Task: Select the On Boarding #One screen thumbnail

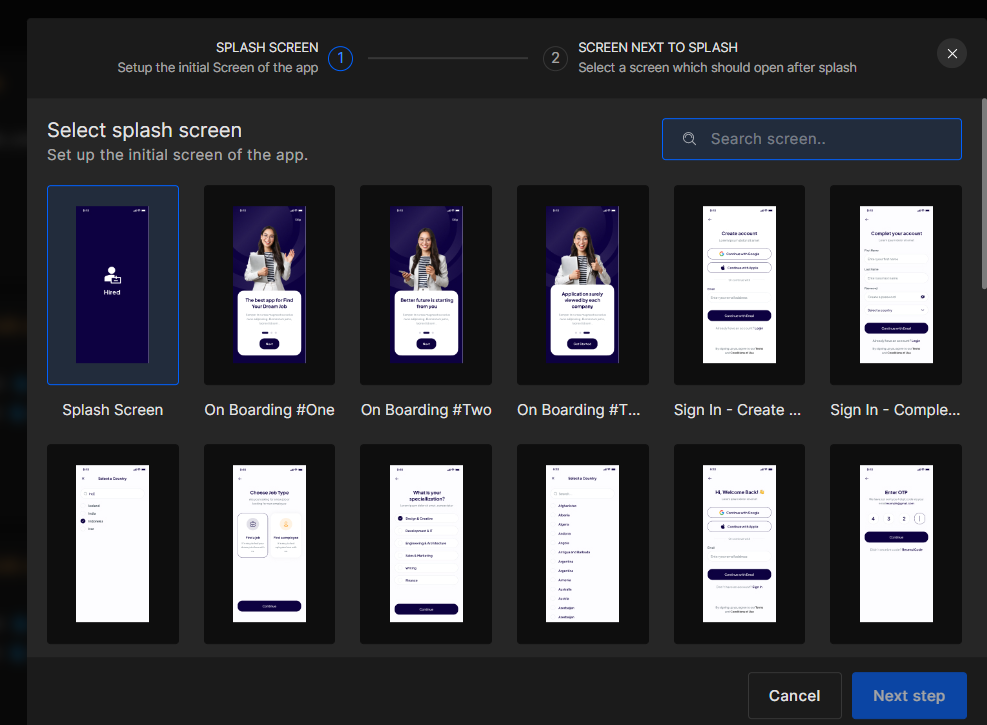Action: click(x=269, y=285)
